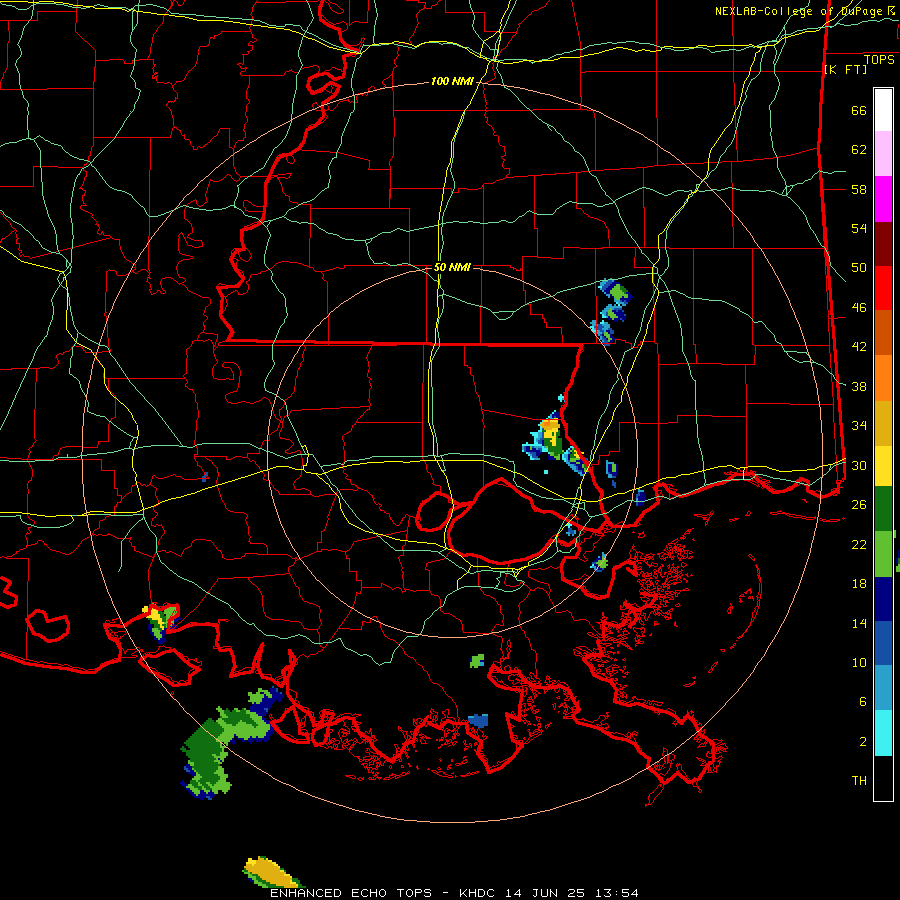Click the ENHANCED ECHO TOPS caption text
This screenshot has width=900, height=900.
point(351,893)
